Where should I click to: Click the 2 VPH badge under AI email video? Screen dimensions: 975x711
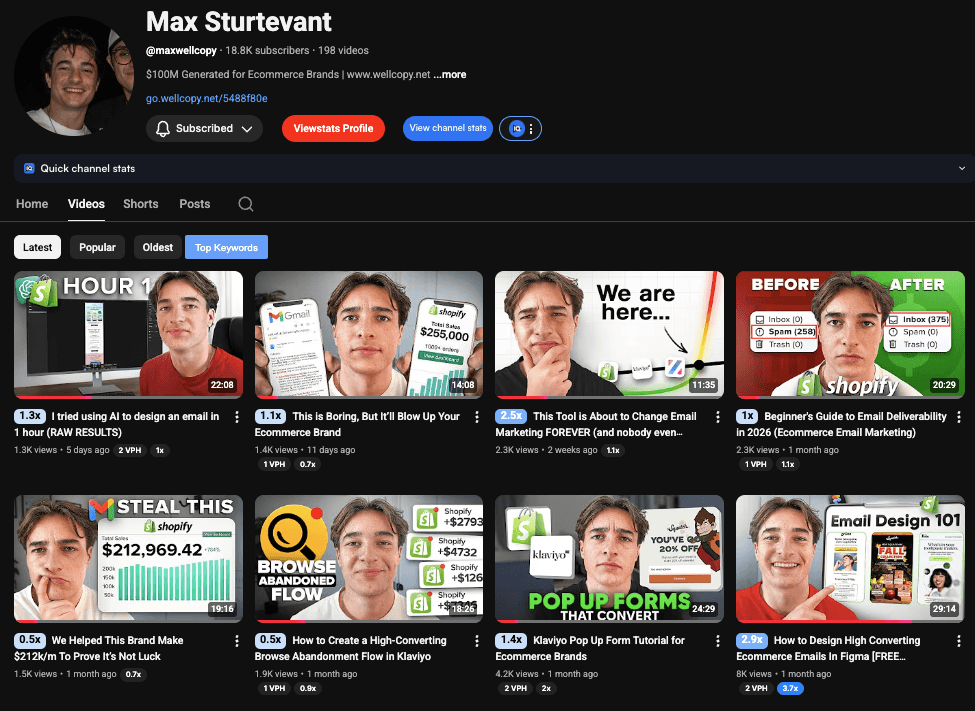tap(129, 450)
